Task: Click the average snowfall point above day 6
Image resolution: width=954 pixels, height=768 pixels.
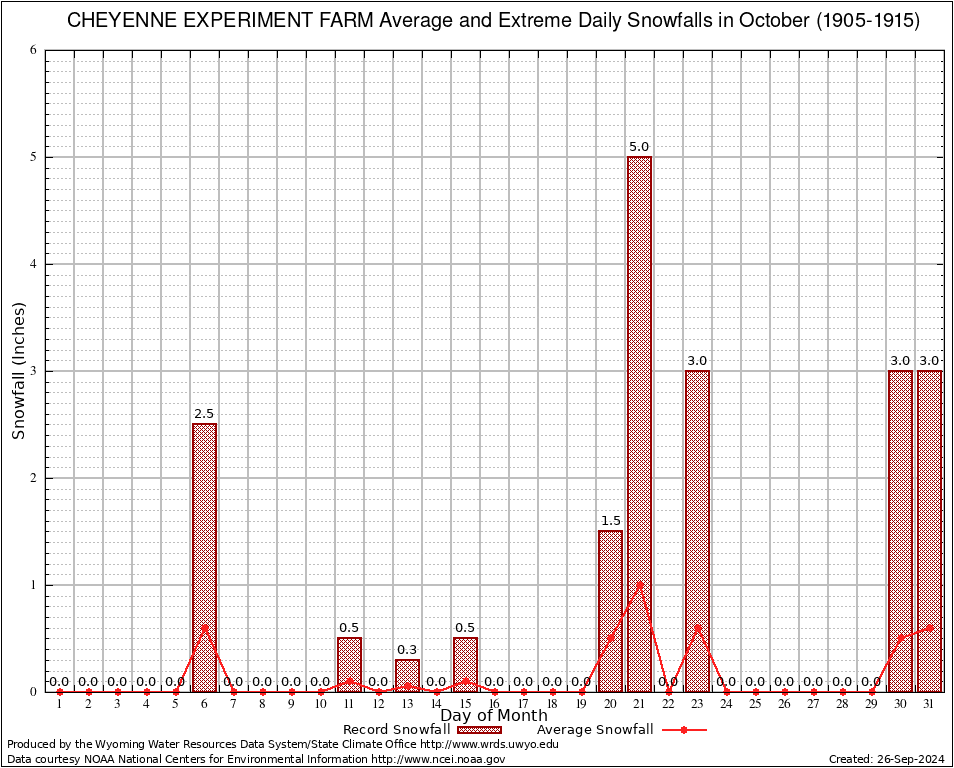Action: pyautogui.click(x=204, y=628)
